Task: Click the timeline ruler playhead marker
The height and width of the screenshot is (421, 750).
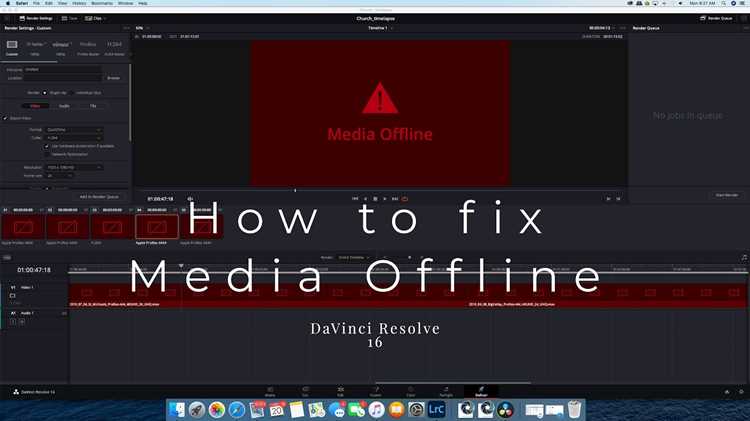Action: click(x=181, y=266)
